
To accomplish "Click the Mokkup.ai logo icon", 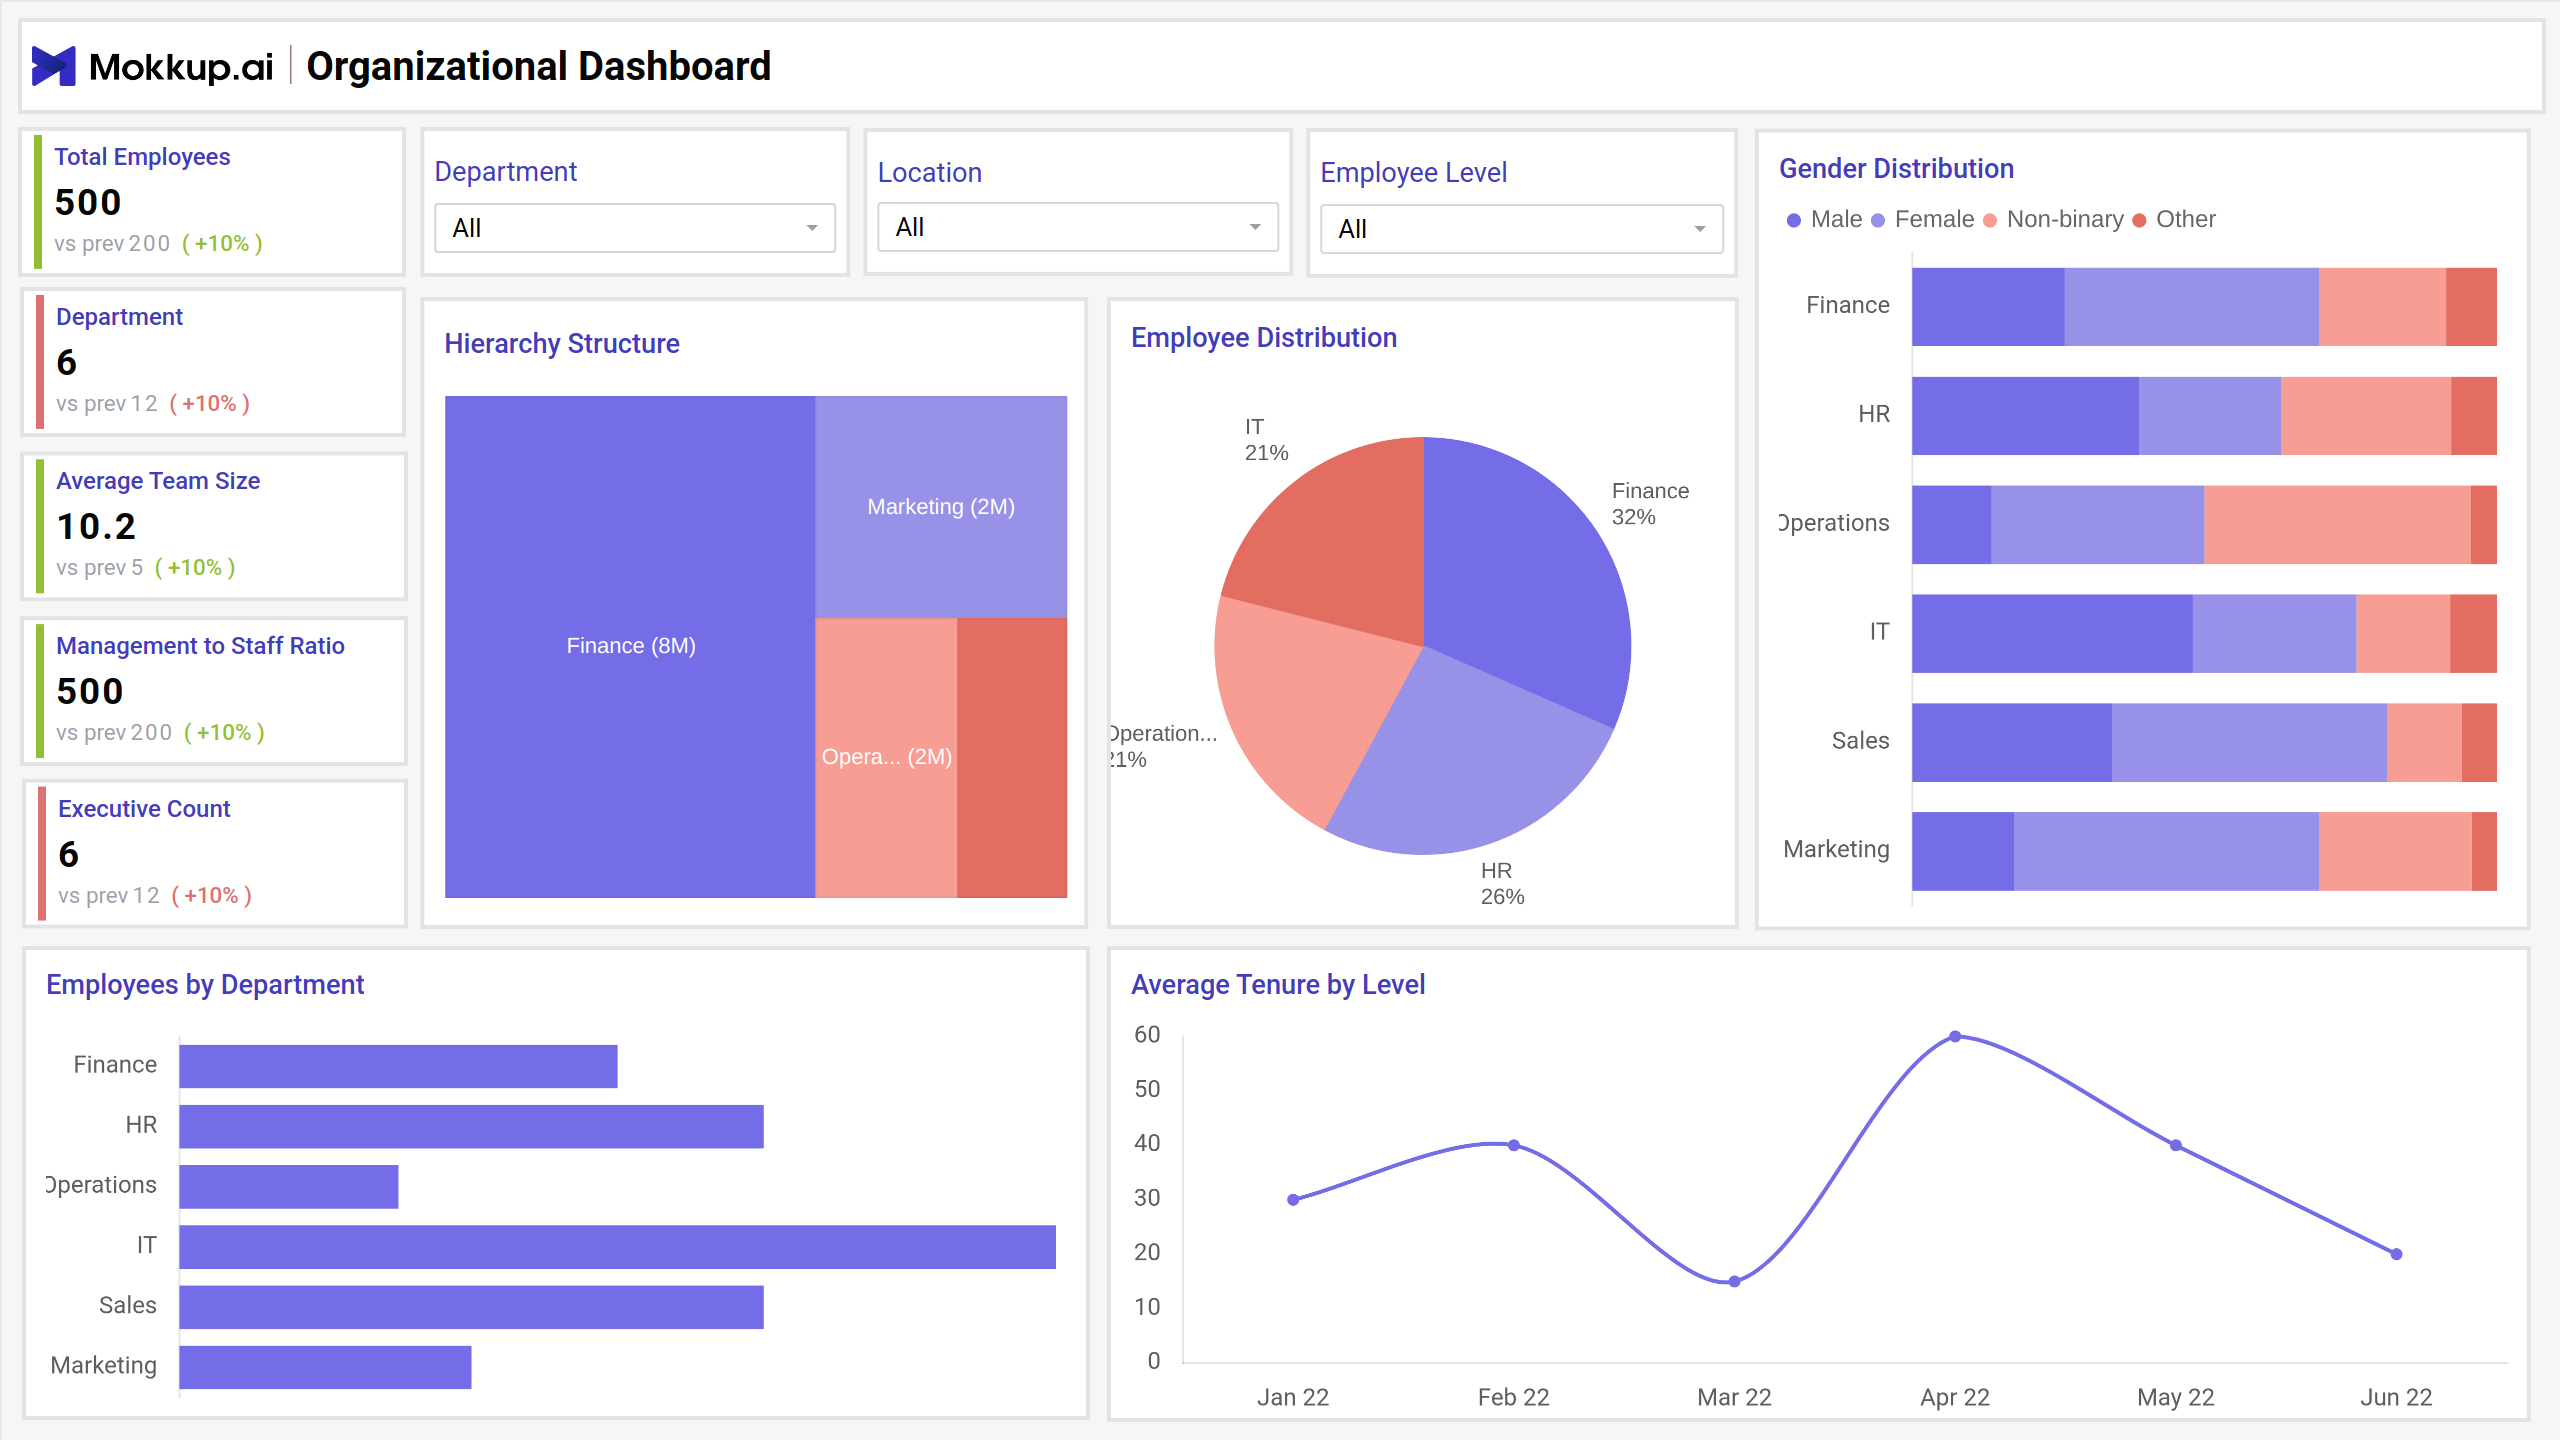I will click(x=54, y=66).
